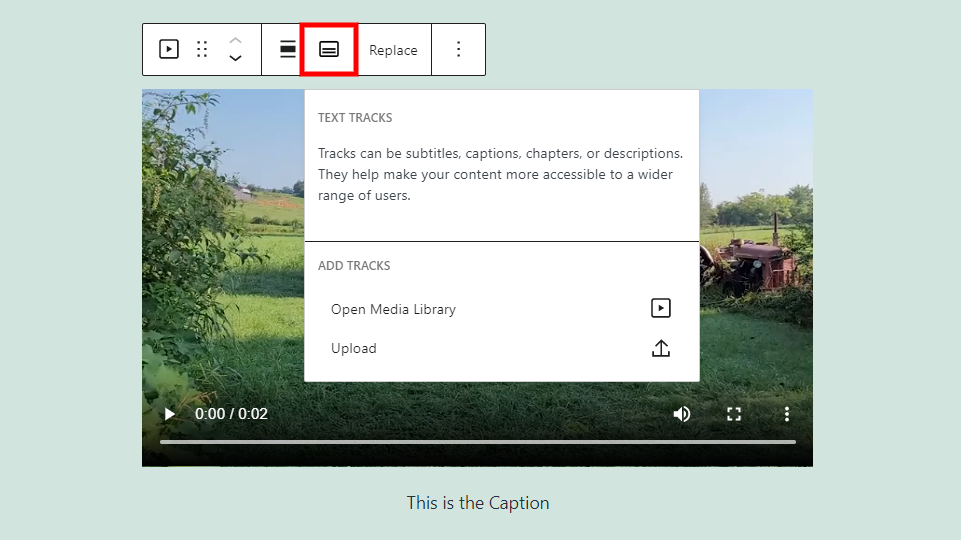The image size is (961, 540).
Task: Click the video progress bar
Action: point(478,441)
